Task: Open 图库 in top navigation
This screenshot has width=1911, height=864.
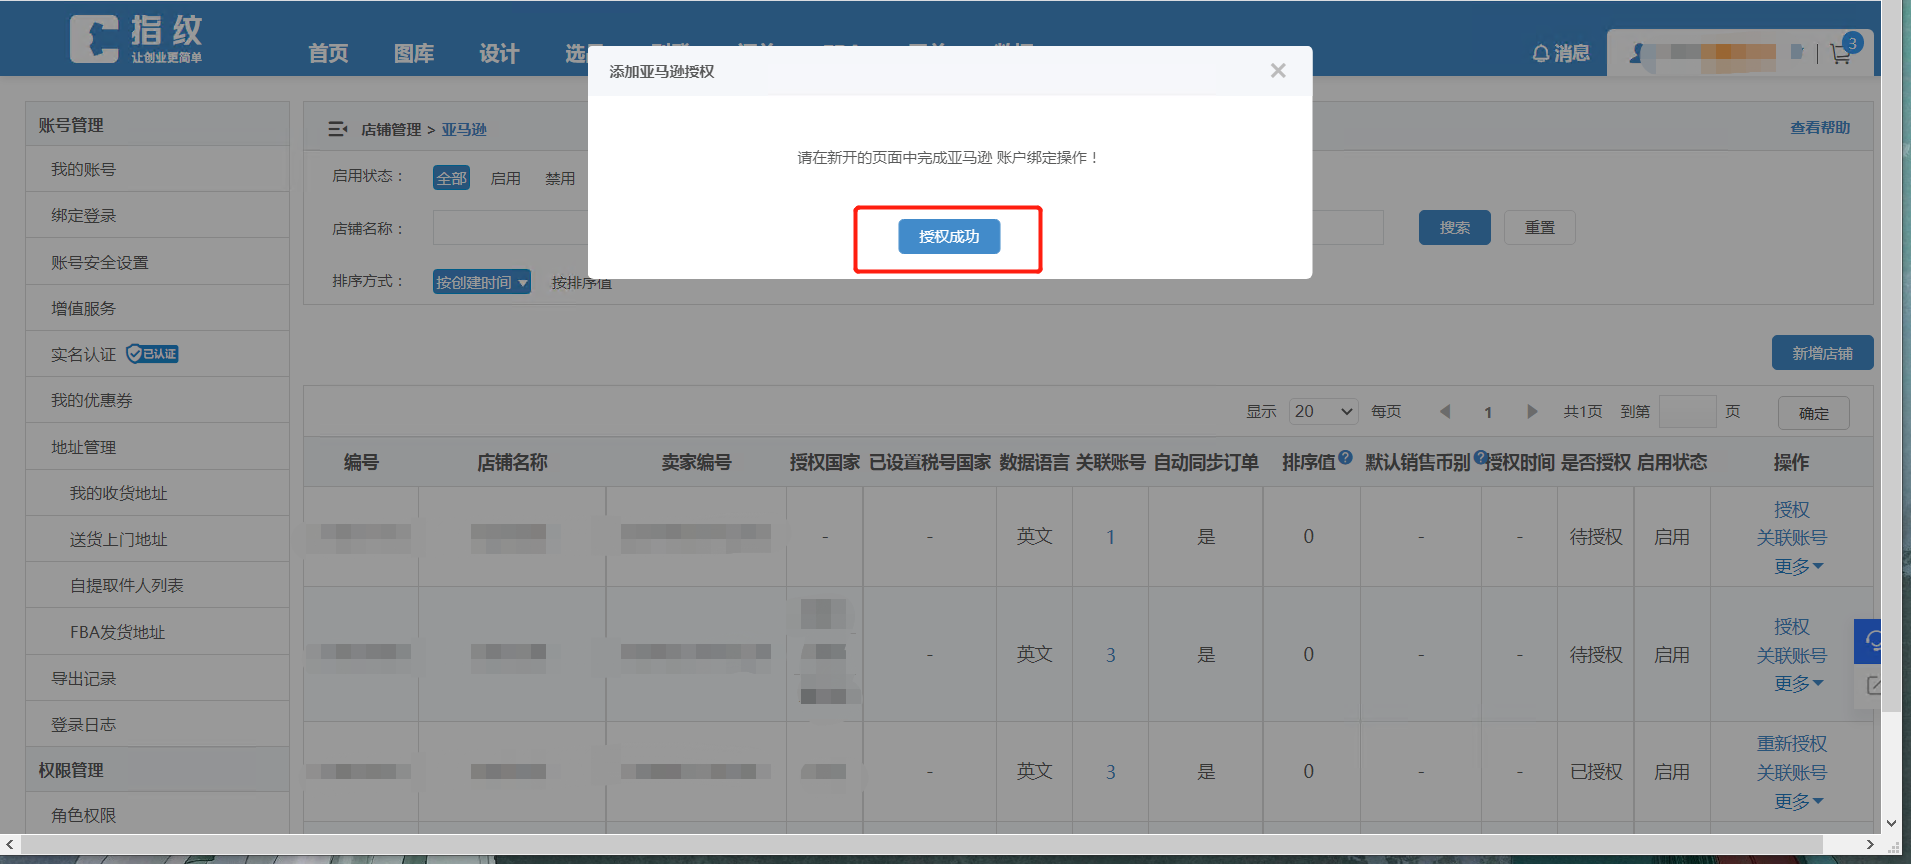Action: pyautogui.click(x=414, y=54)
